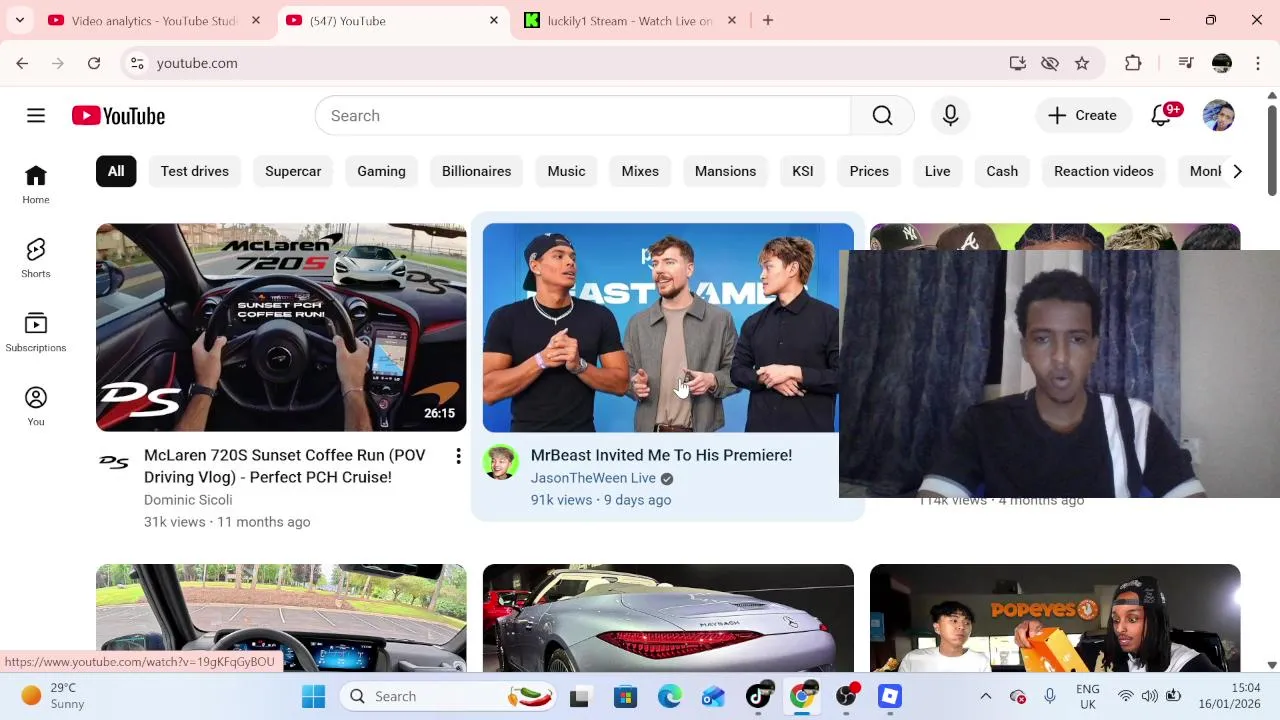Focus the YouTube search box
Viewport: 1280px width, 720px height.
583,116
